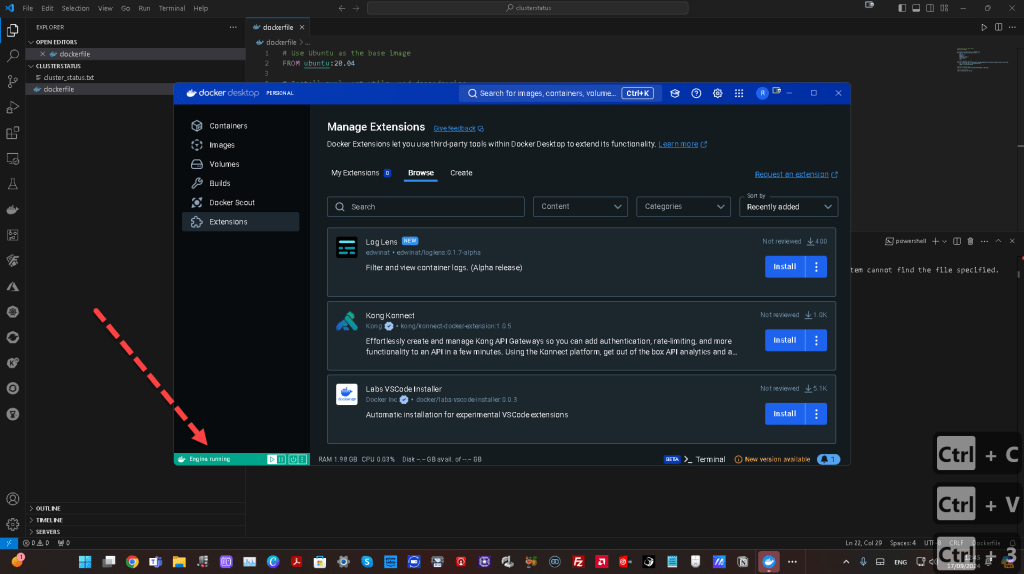Open VS Code Remote Explorer view
The image size is (1024, 574).
(12, 159)
